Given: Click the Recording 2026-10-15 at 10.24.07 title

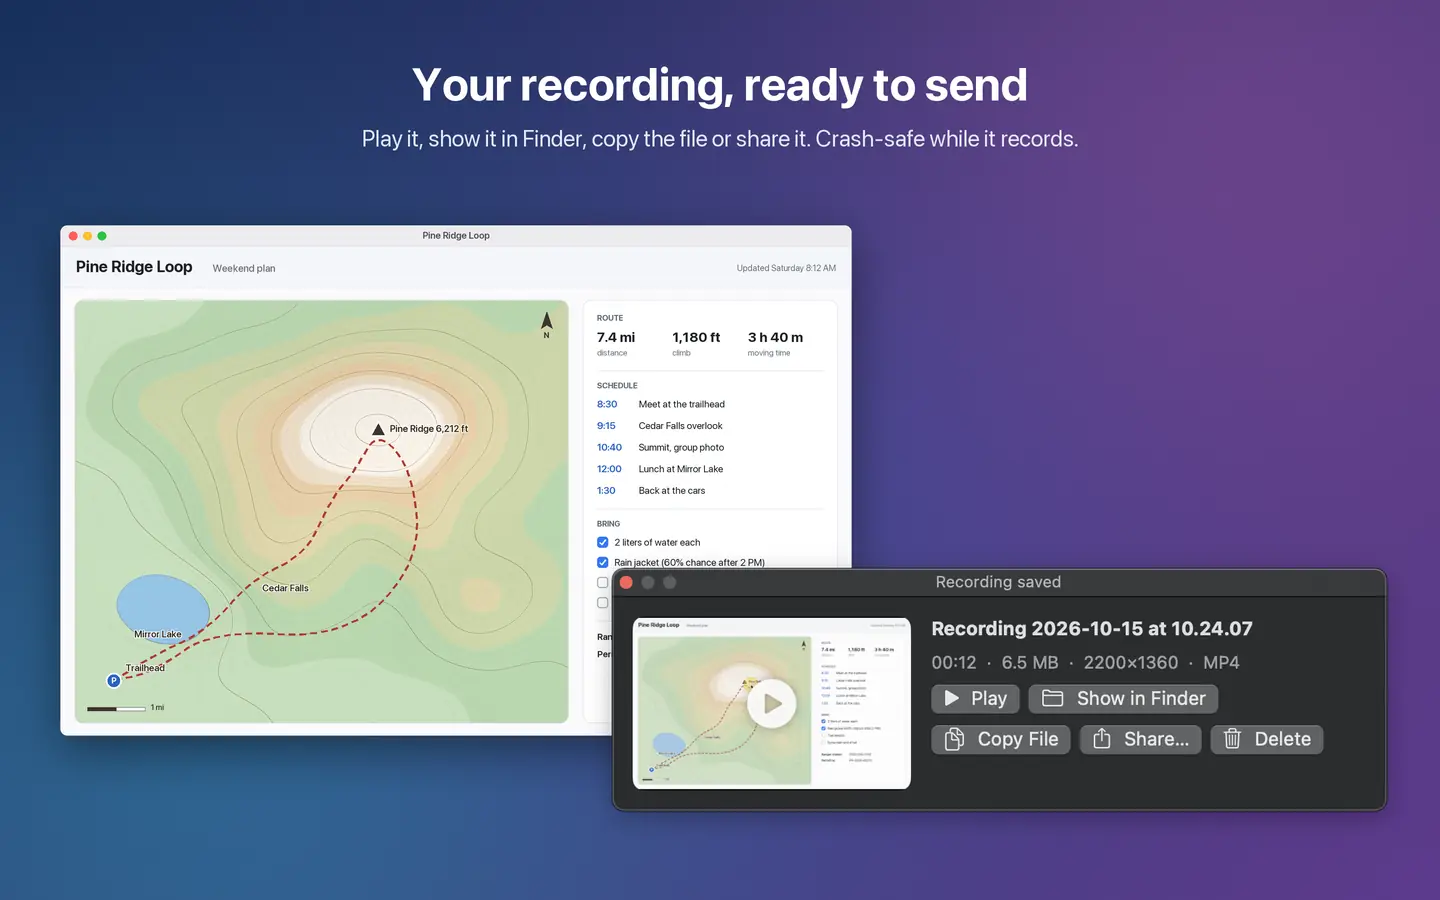Looking at the screenshot, I should click(x=1092, y=629).
